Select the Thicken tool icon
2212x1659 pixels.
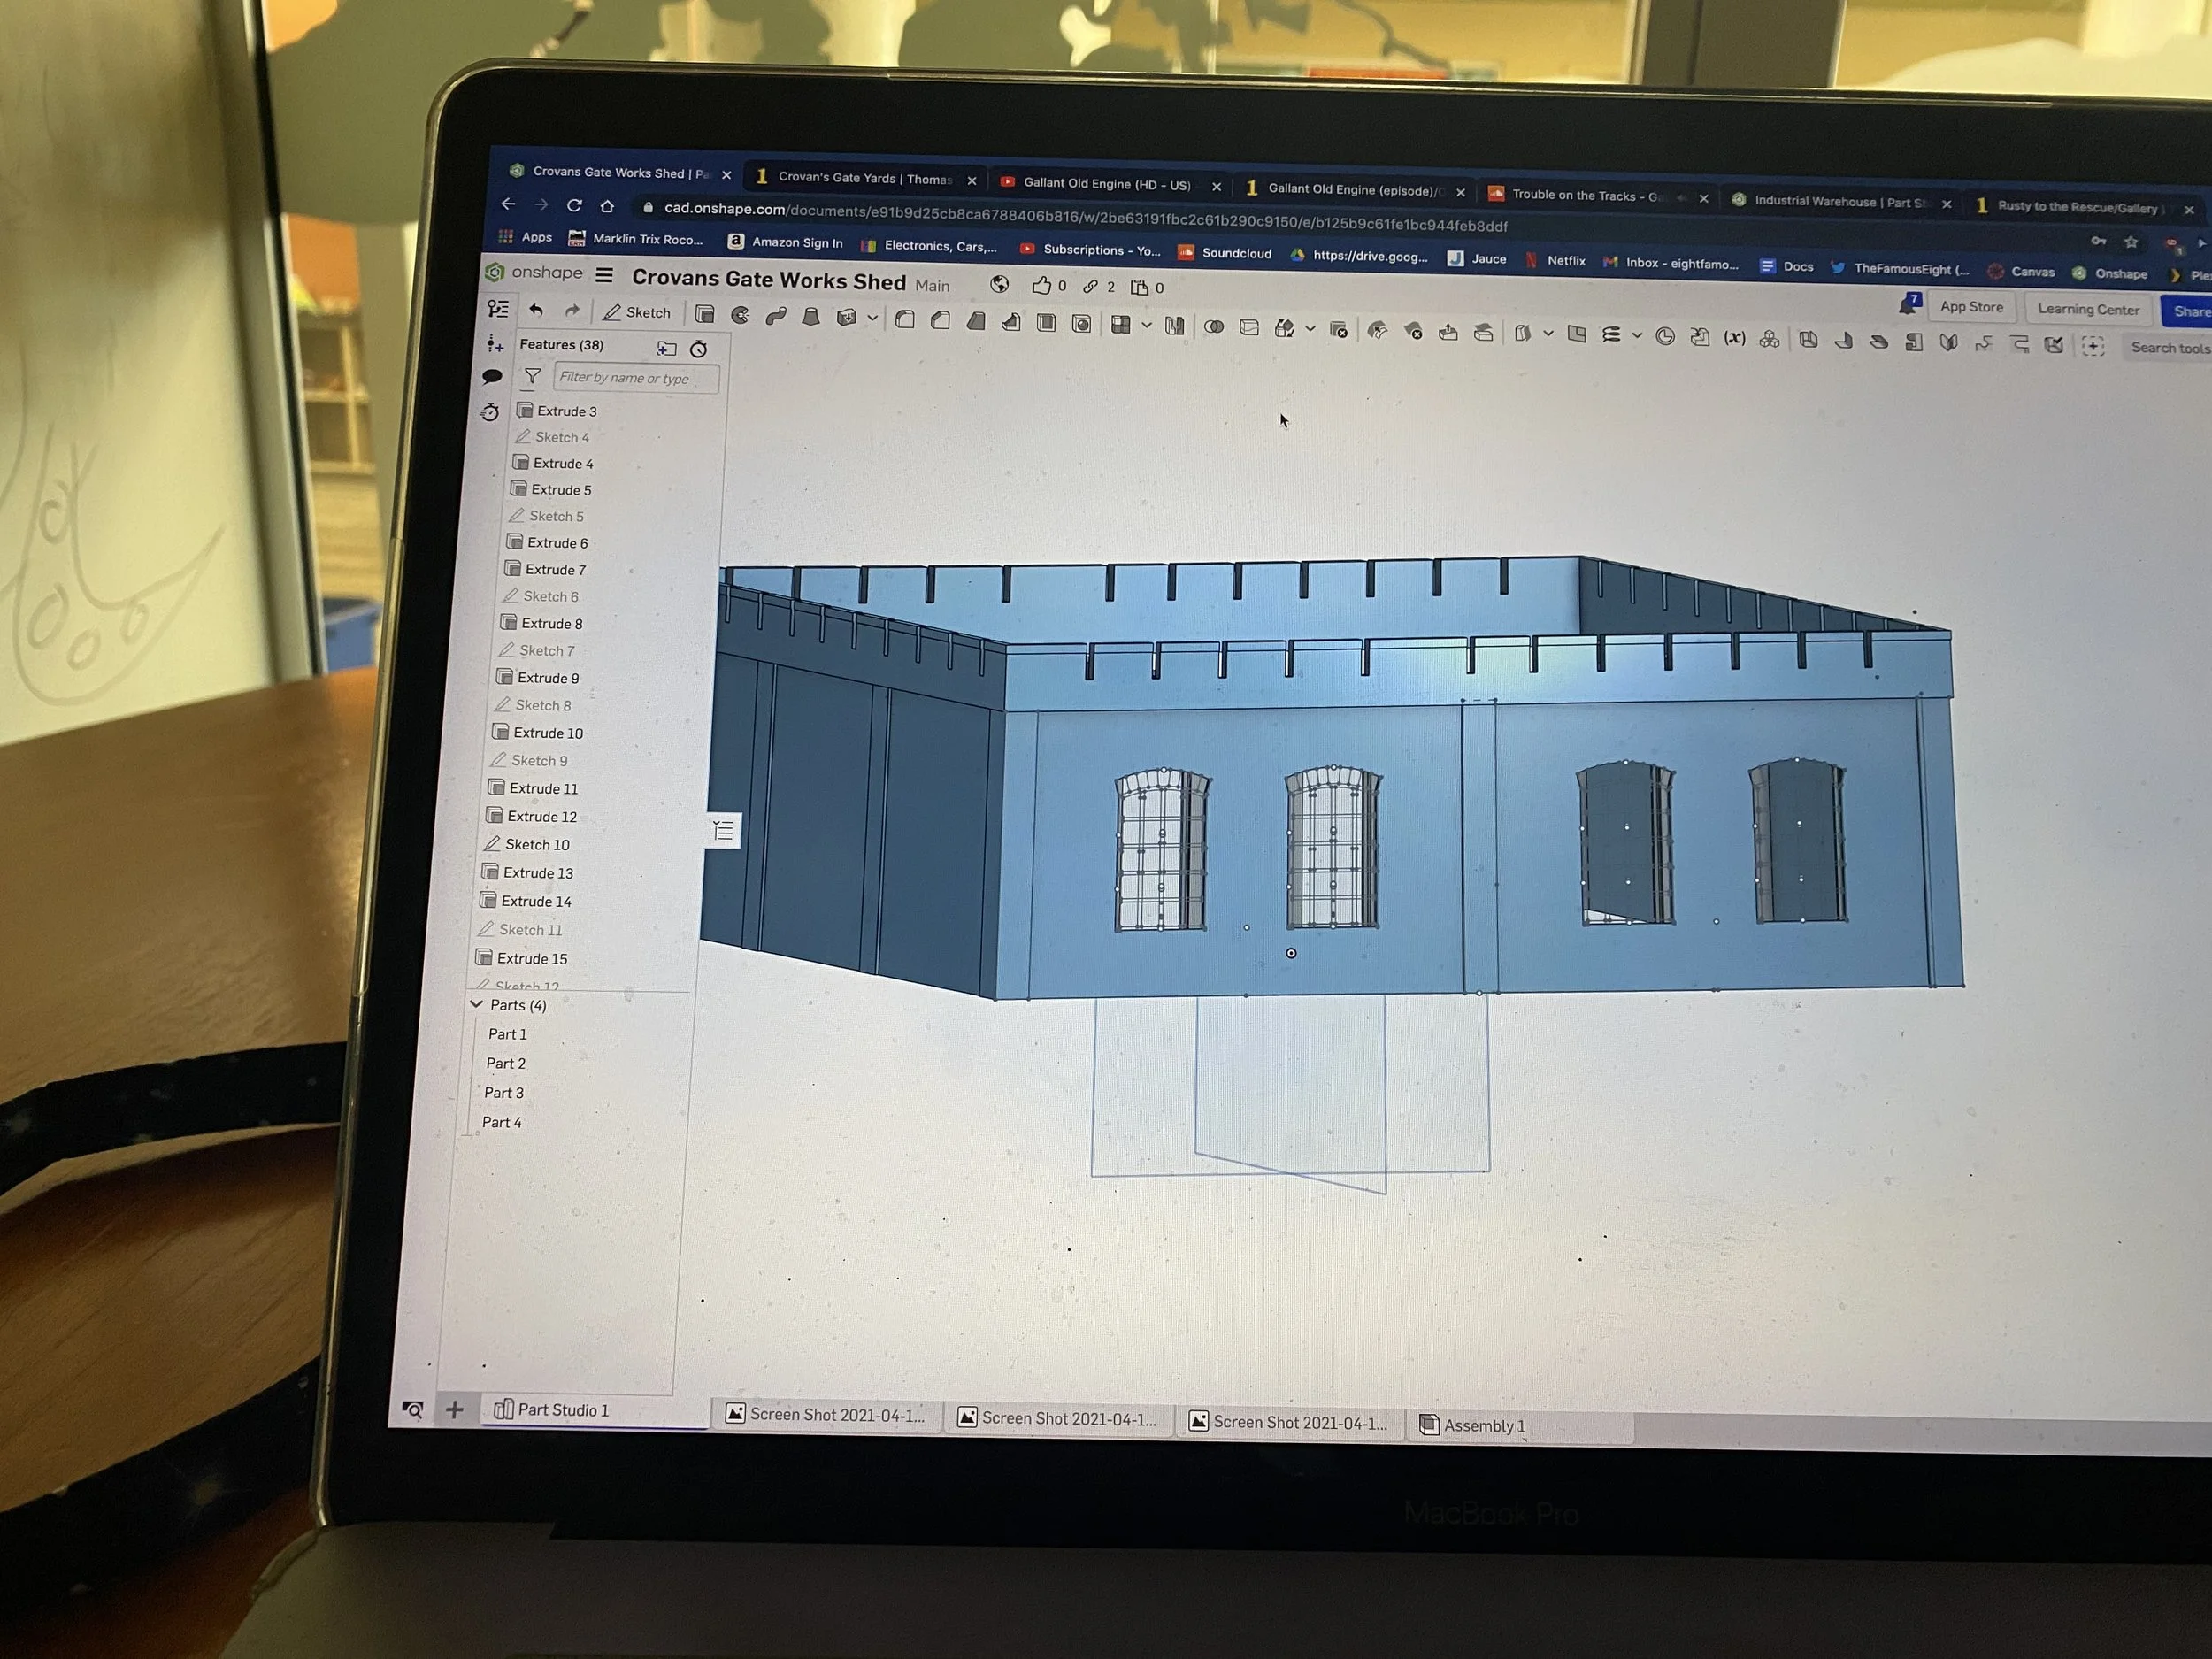(846, 317)
